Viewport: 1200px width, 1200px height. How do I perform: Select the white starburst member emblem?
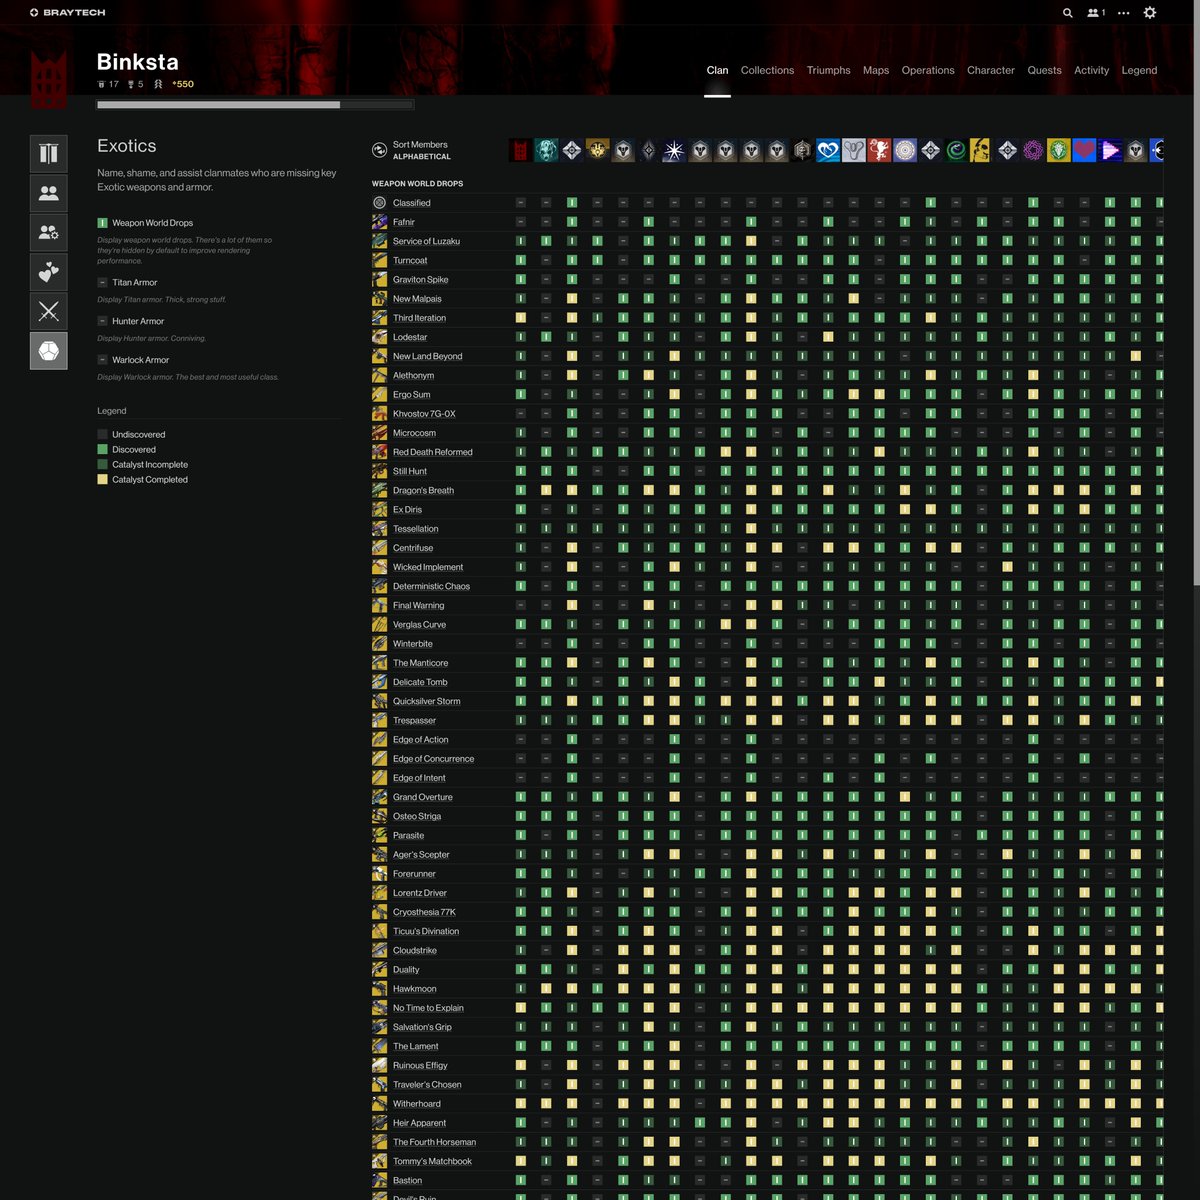tap(674, 150)
